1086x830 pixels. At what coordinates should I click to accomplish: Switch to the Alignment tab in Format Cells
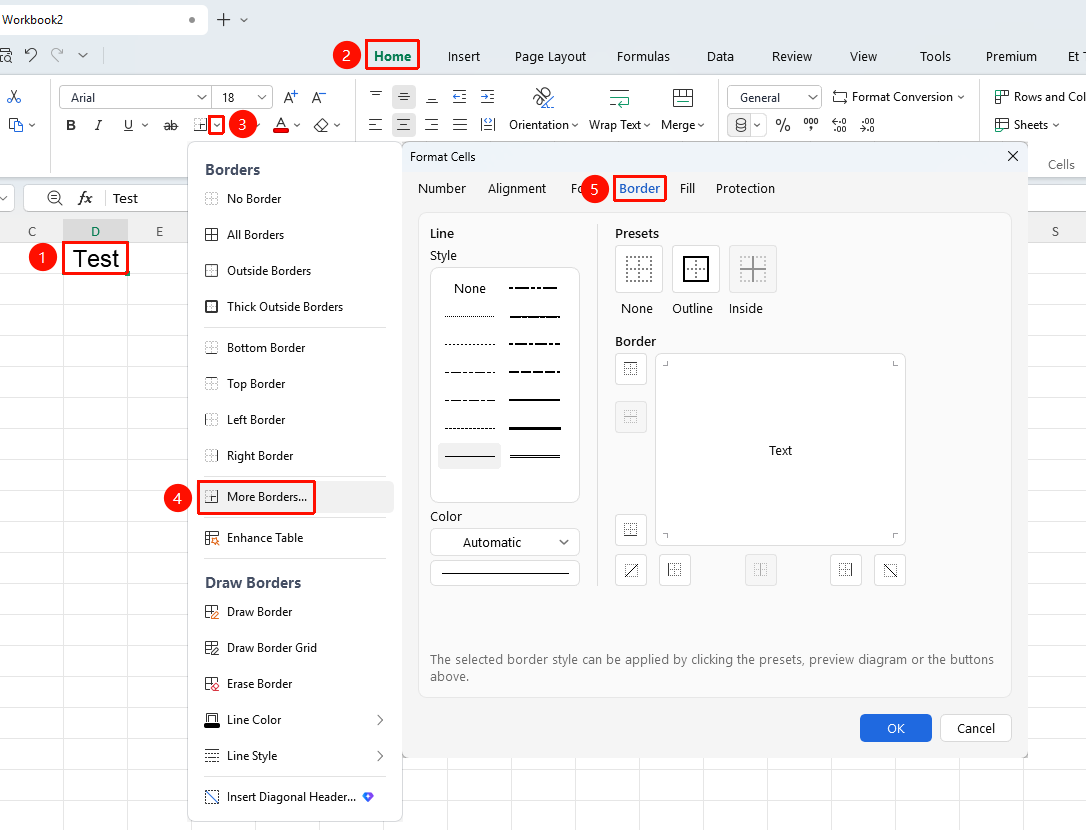(x=517, y=188)
